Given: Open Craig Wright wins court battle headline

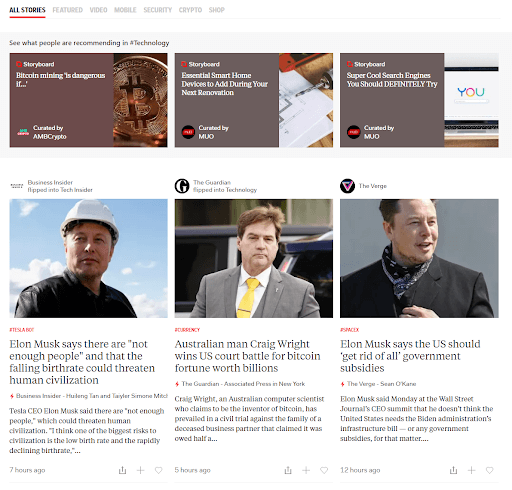Looking at the screenshot, I should click(247, 356).
